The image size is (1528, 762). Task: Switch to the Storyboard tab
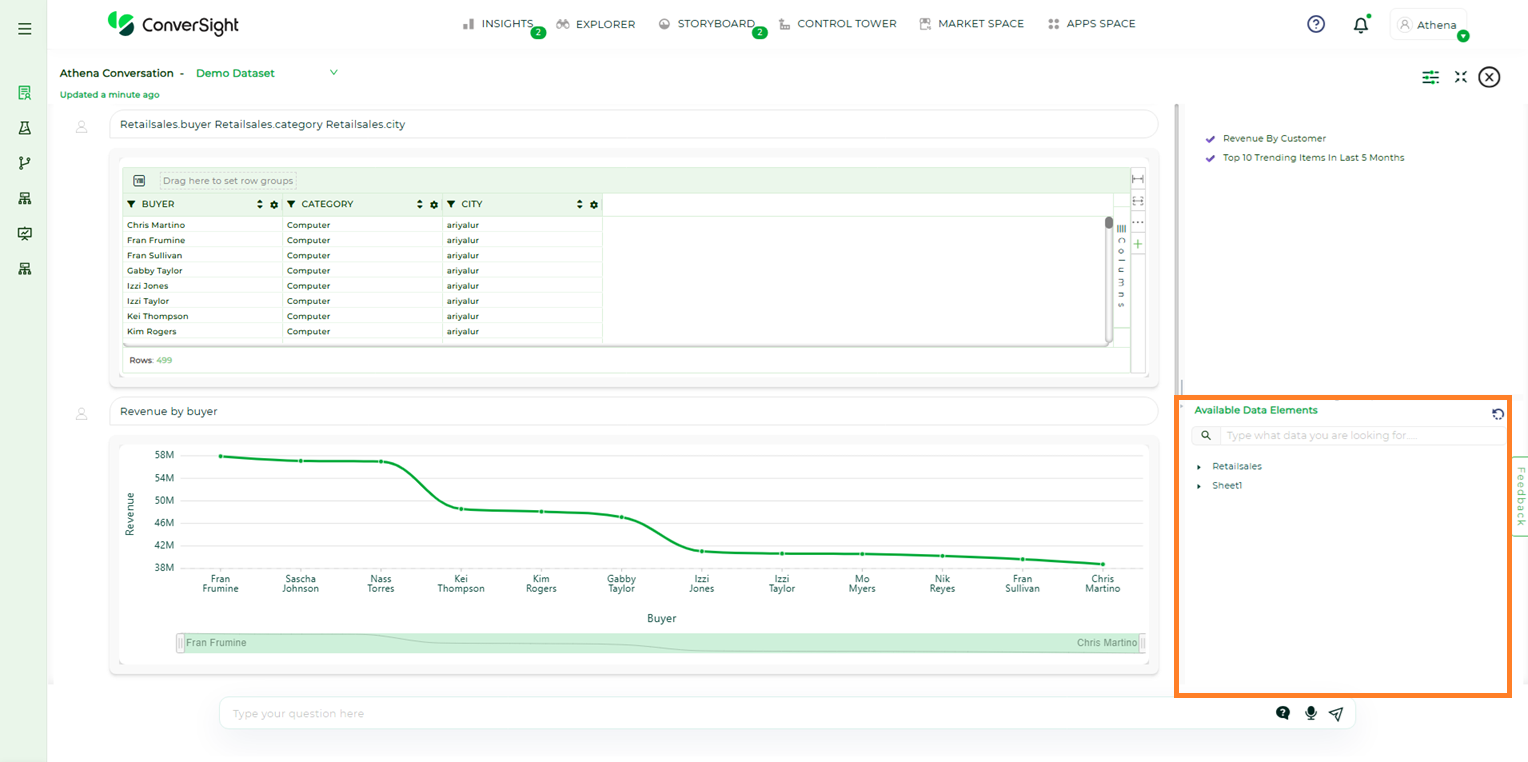tap(707, 24)
